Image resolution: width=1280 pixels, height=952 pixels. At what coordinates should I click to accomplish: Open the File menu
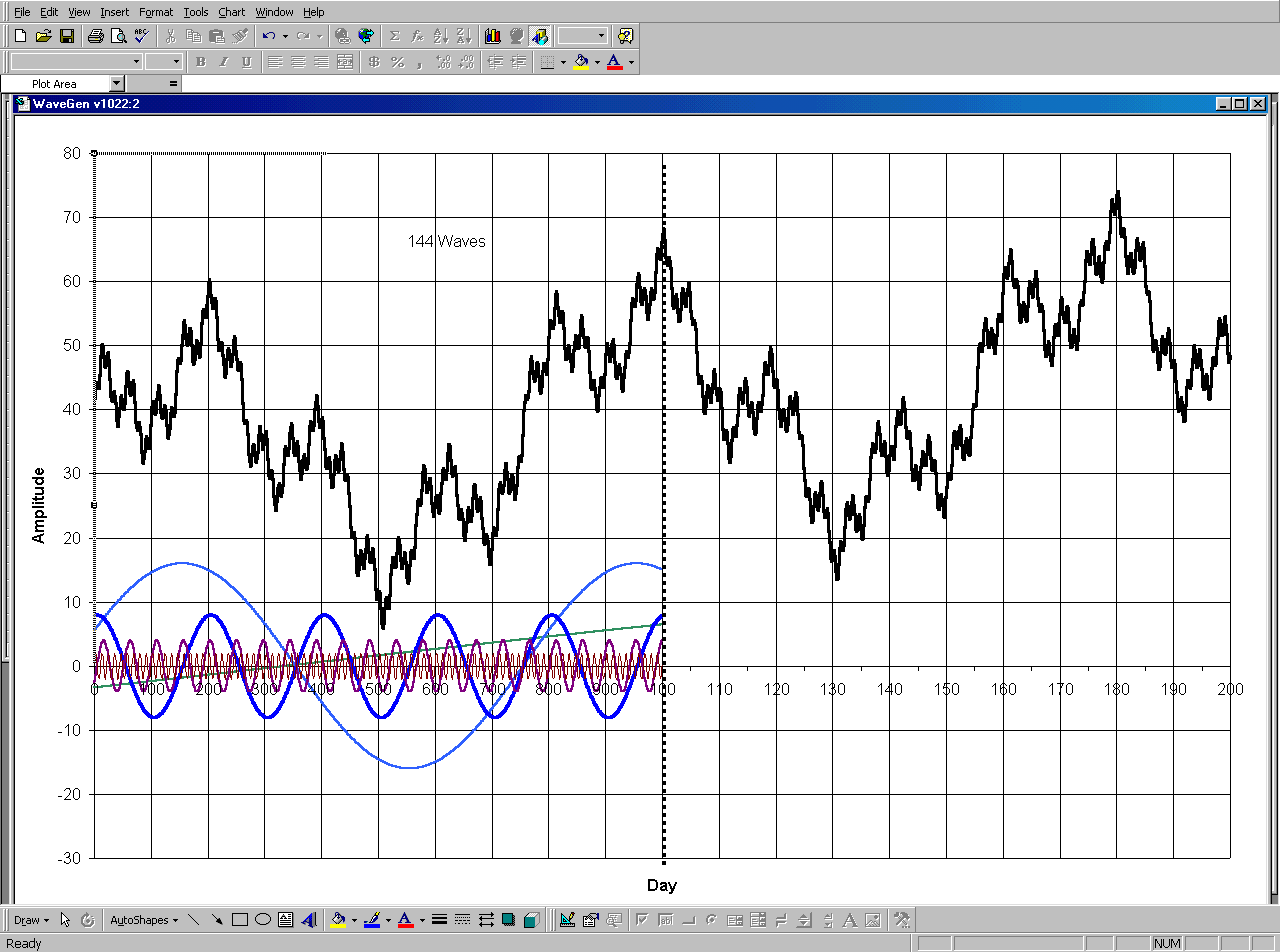point(22,12)
